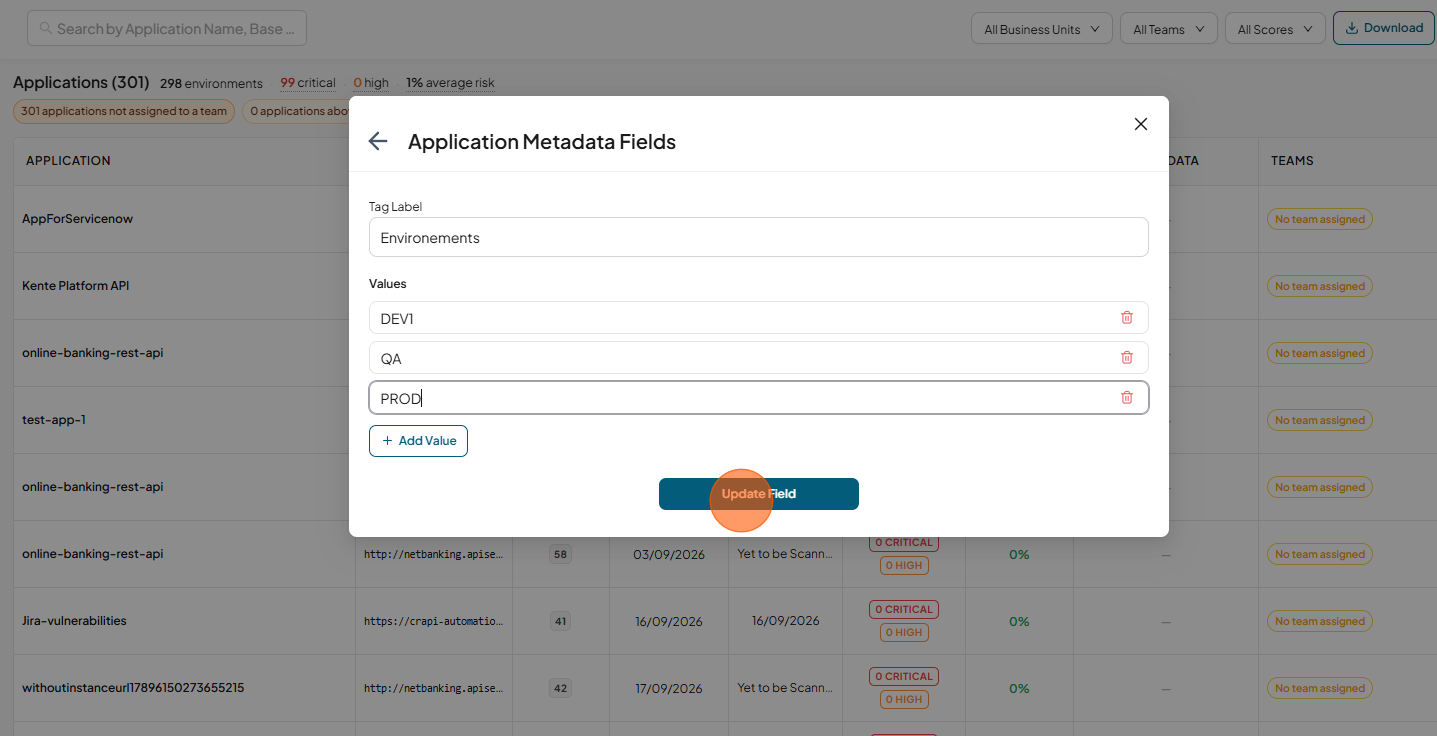Viewport: 1437px width, 736px height.
Task: Open the withoutinstanceurl17896150273655215 application
Action: point(133,687)
